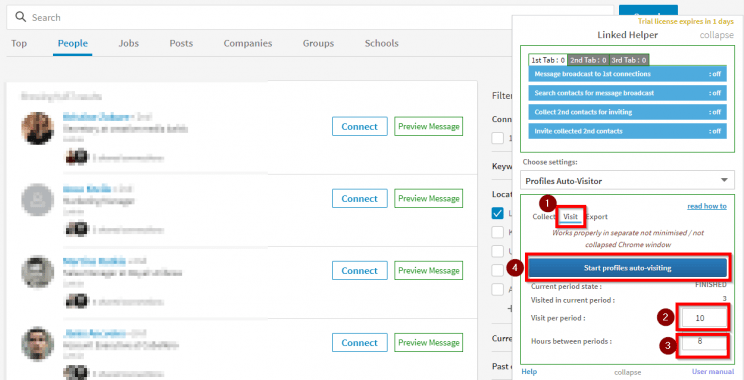Preview Message for the first search result
Image resolution: width=744 pixels, height=380 pixels.
click(x=428, y=127)
